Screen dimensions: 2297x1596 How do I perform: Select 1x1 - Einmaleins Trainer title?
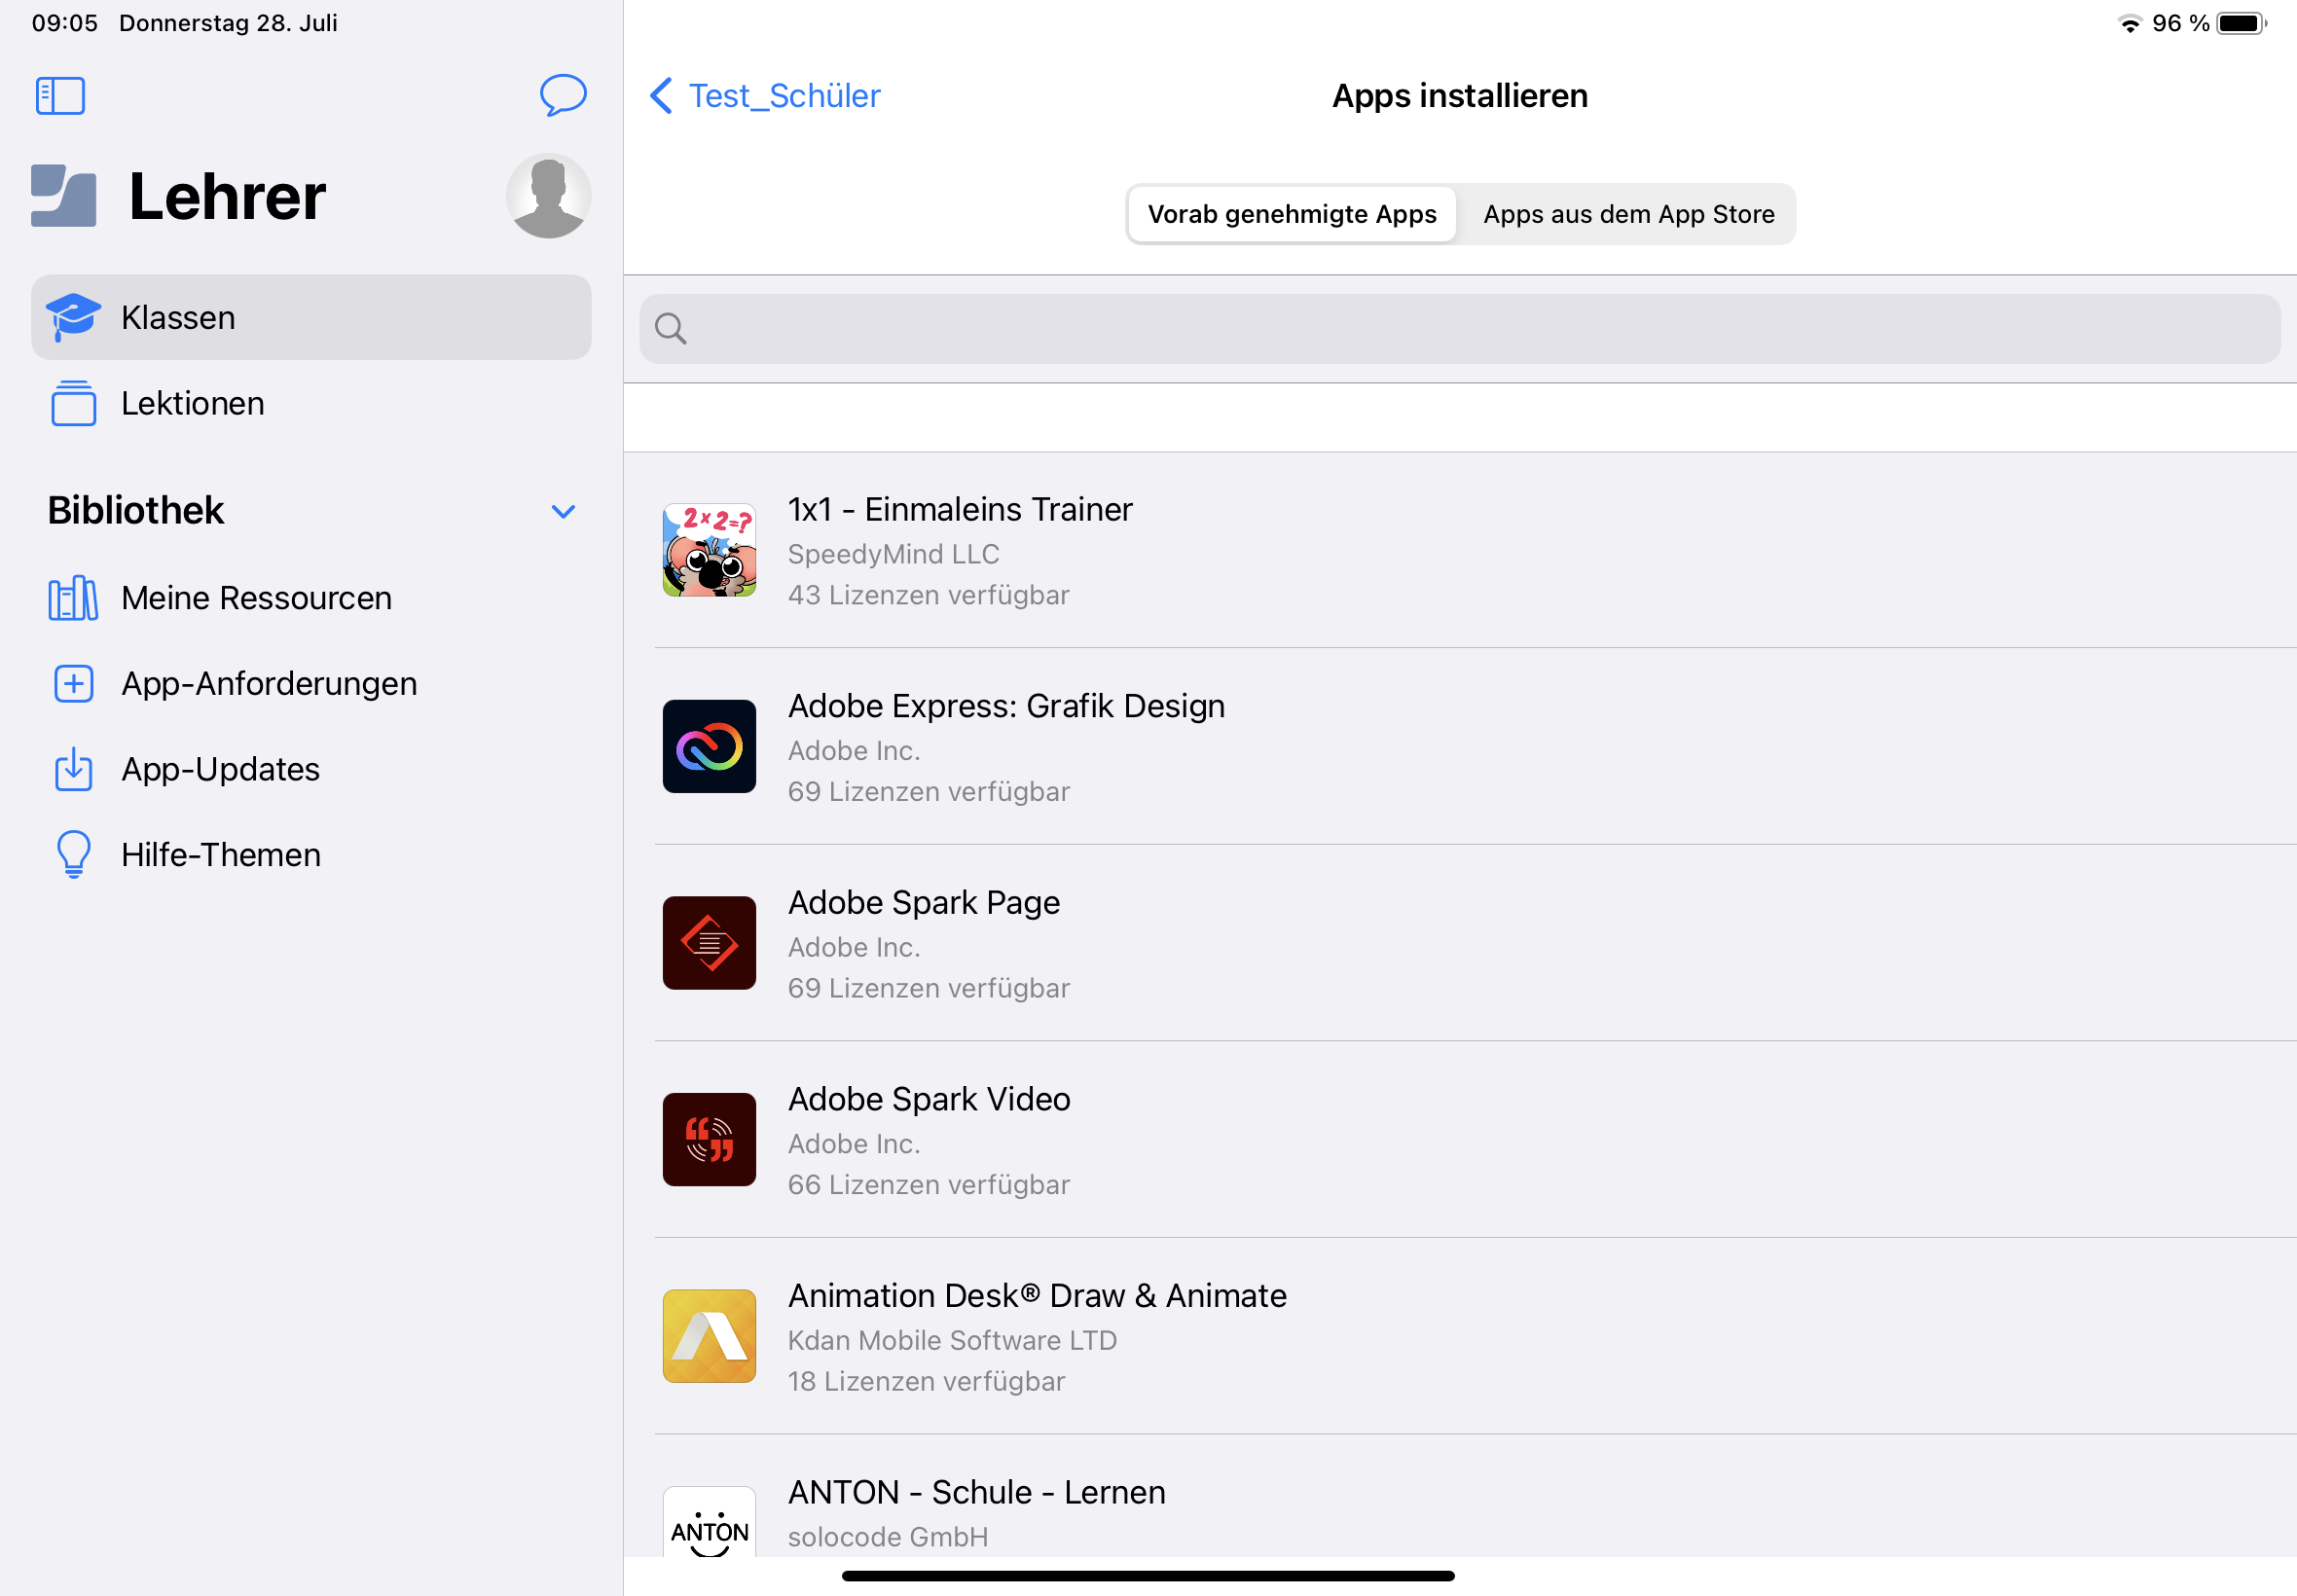click(x=960, y=509)
